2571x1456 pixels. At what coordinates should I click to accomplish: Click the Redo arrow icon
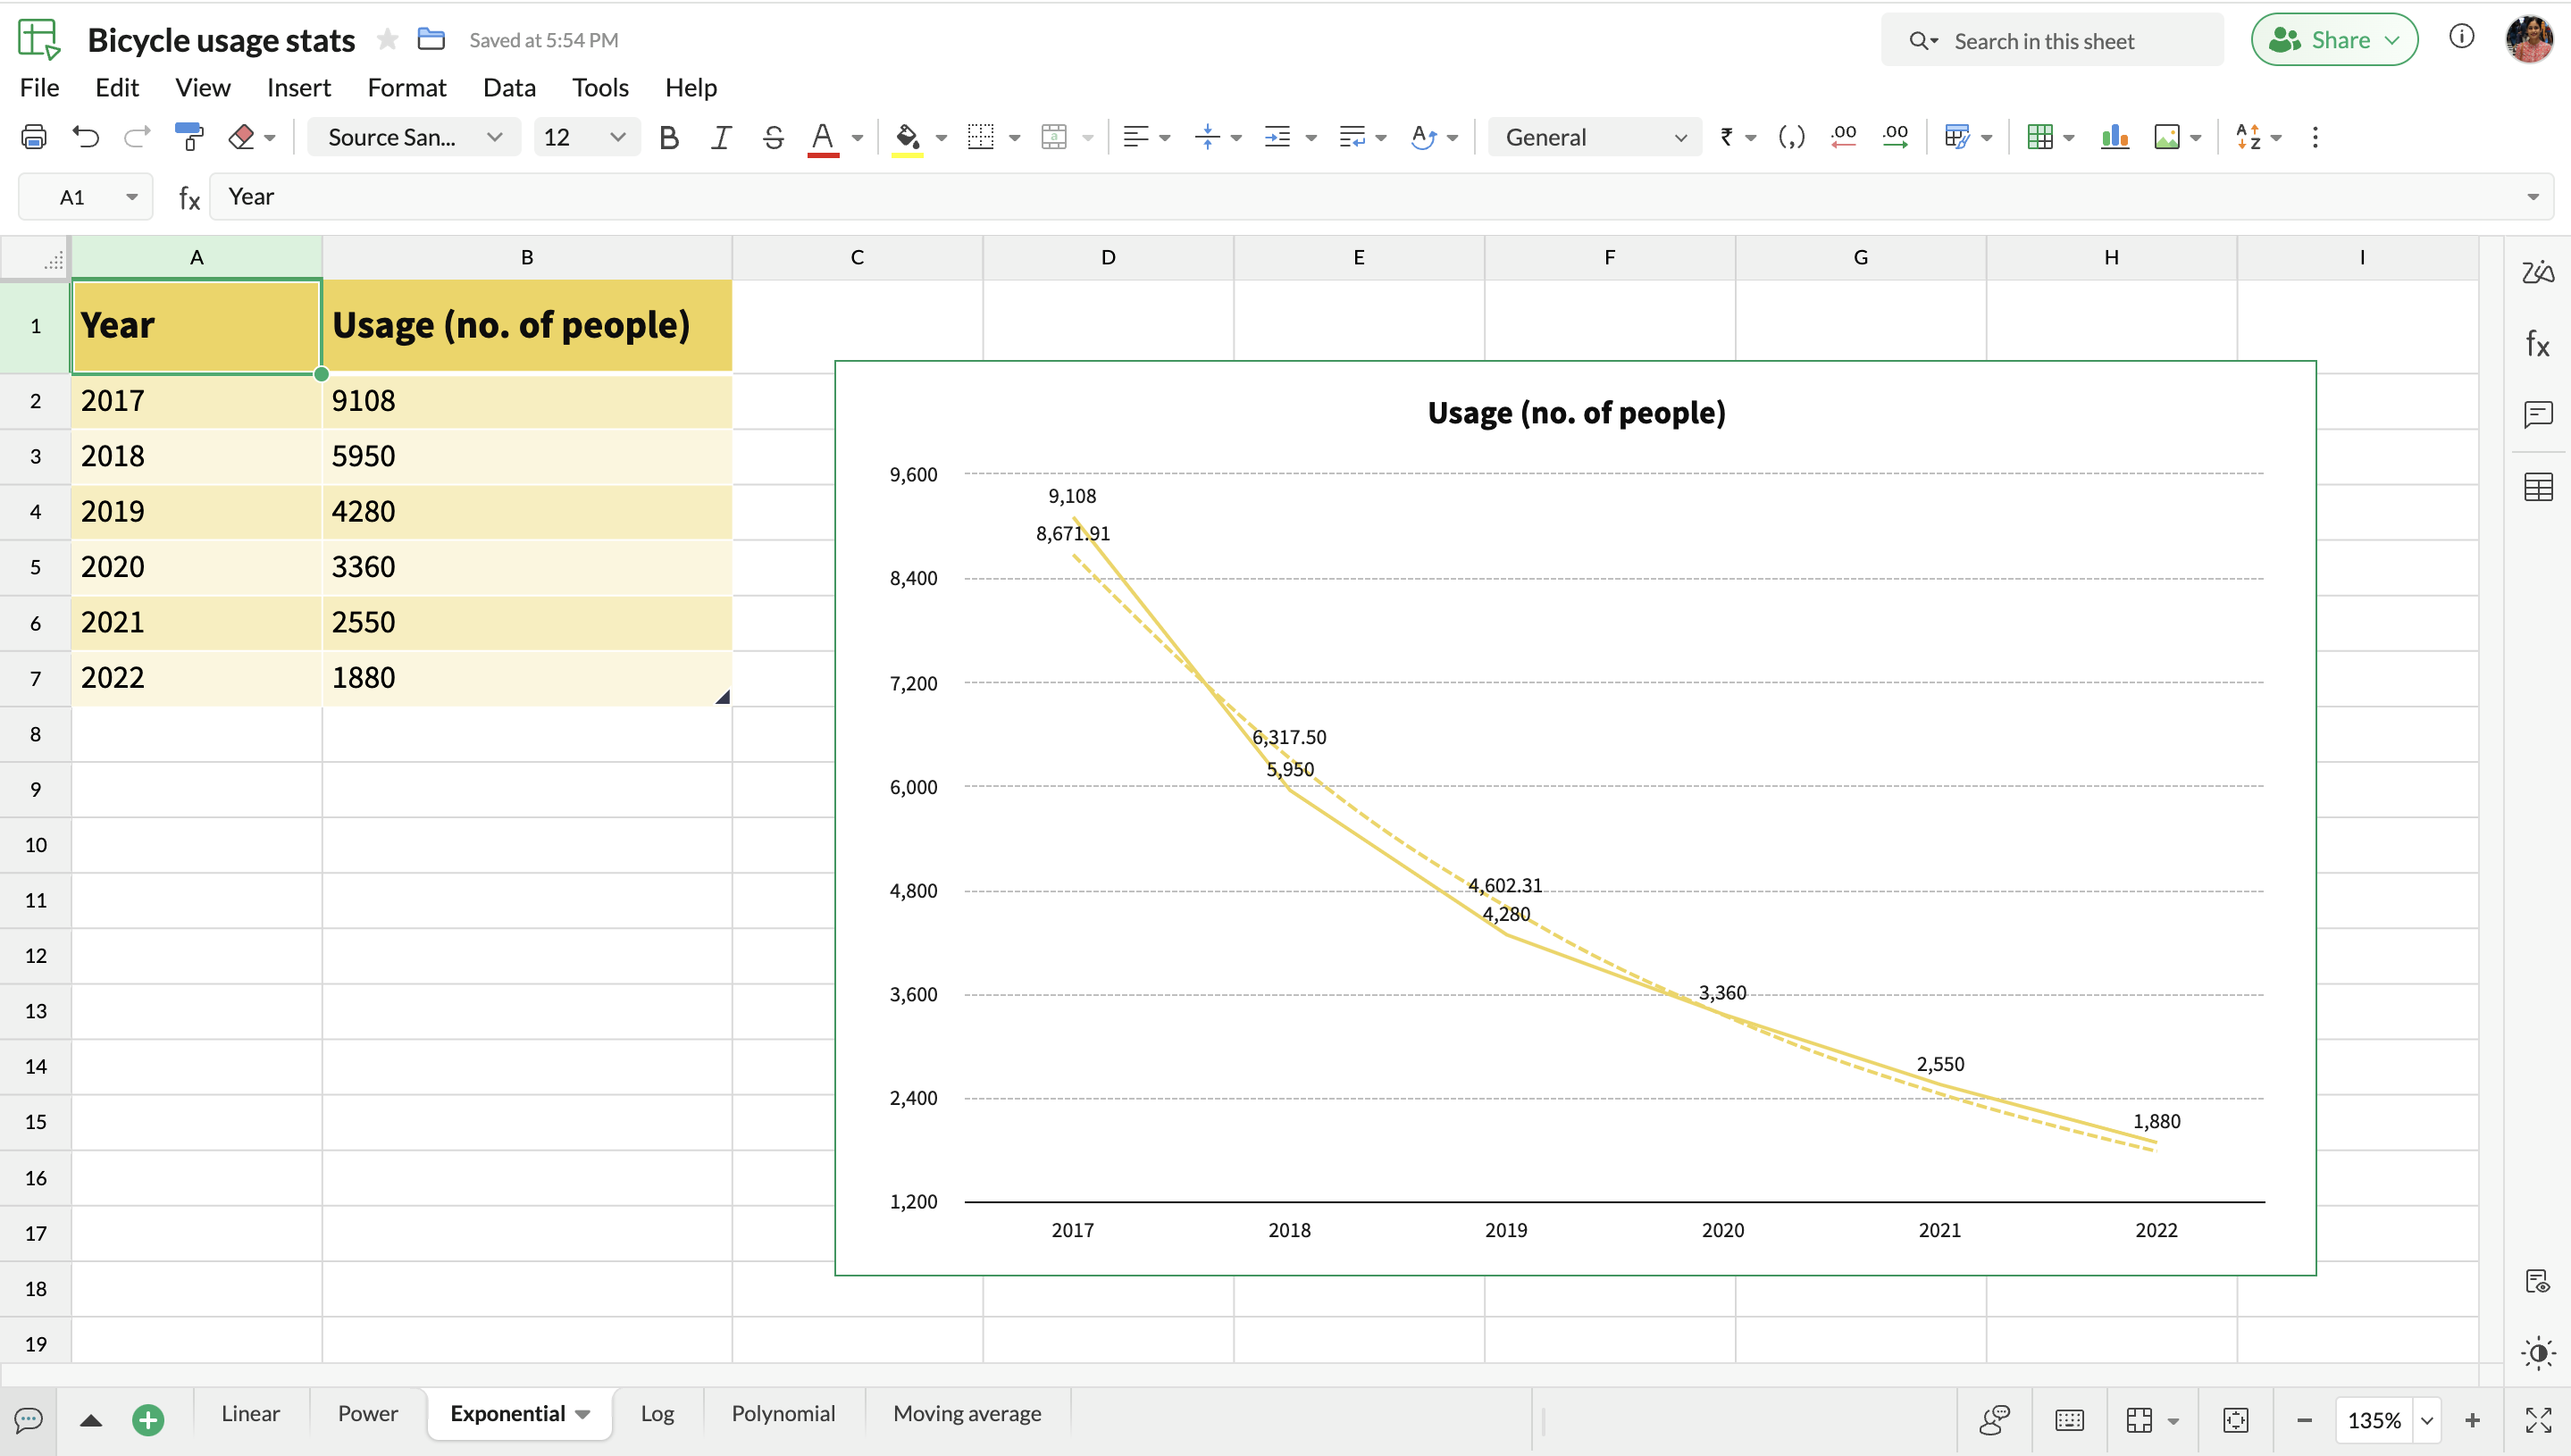point(137,137)
